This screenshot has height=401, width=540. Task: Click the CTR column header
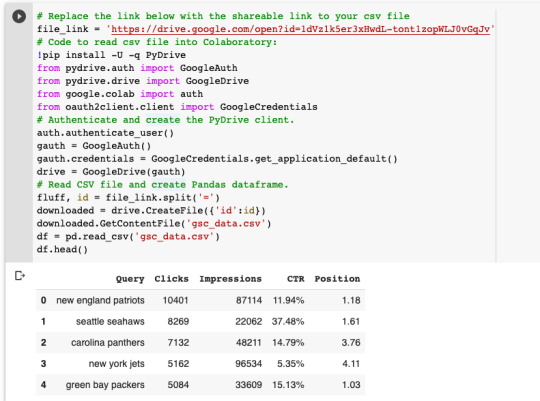[295, 279]
